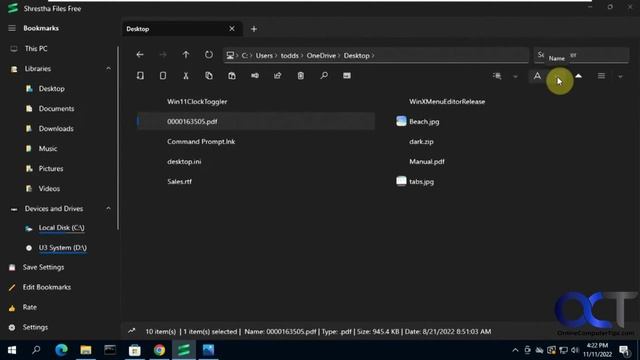The height and width of the screenshot is (360, 640).
Task: Open Google Chrome from taskbar
Action: 159,350
